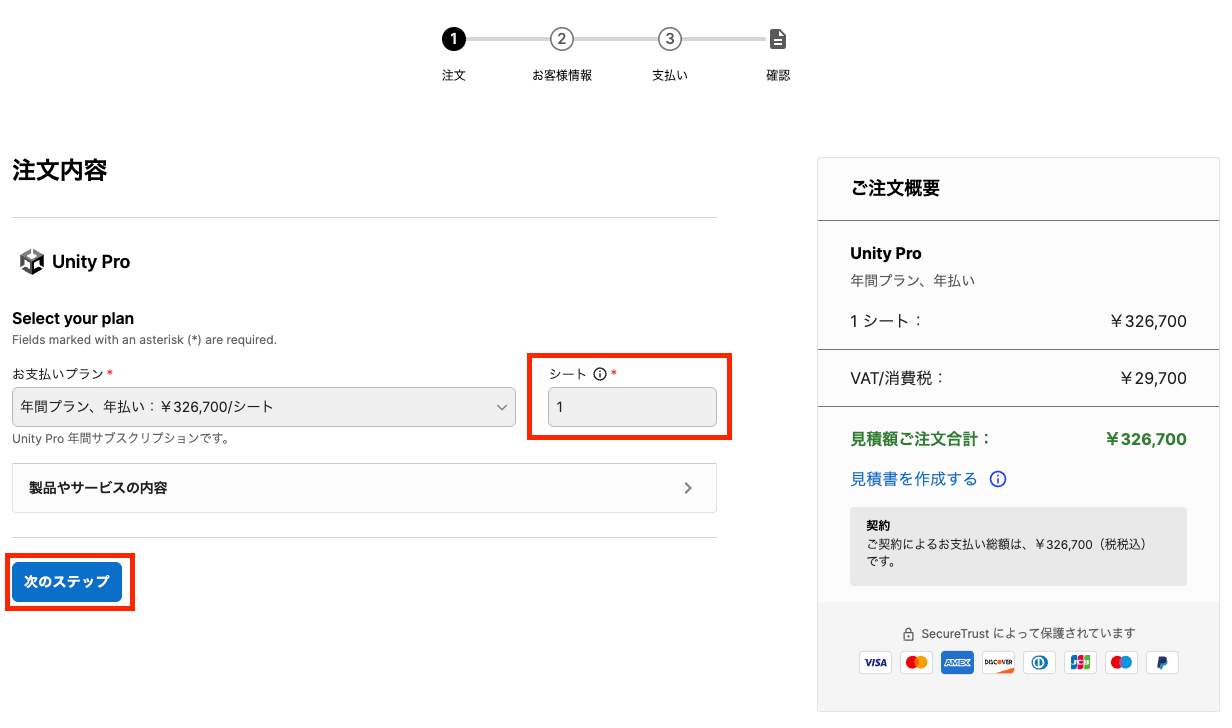Click the asterisk required-fields note

[144, 340]
